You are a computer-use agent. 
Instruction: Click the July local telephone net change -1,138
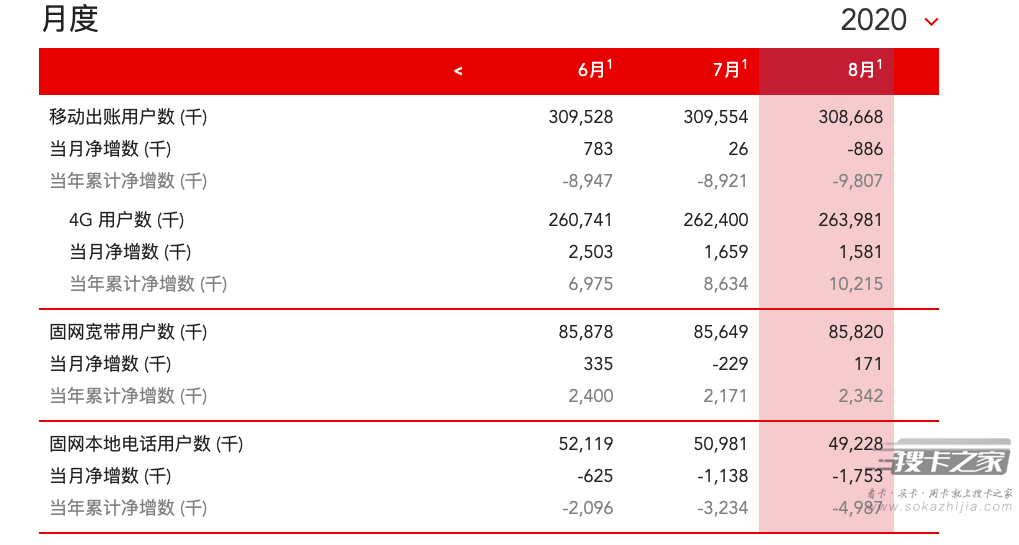(723, 476)
